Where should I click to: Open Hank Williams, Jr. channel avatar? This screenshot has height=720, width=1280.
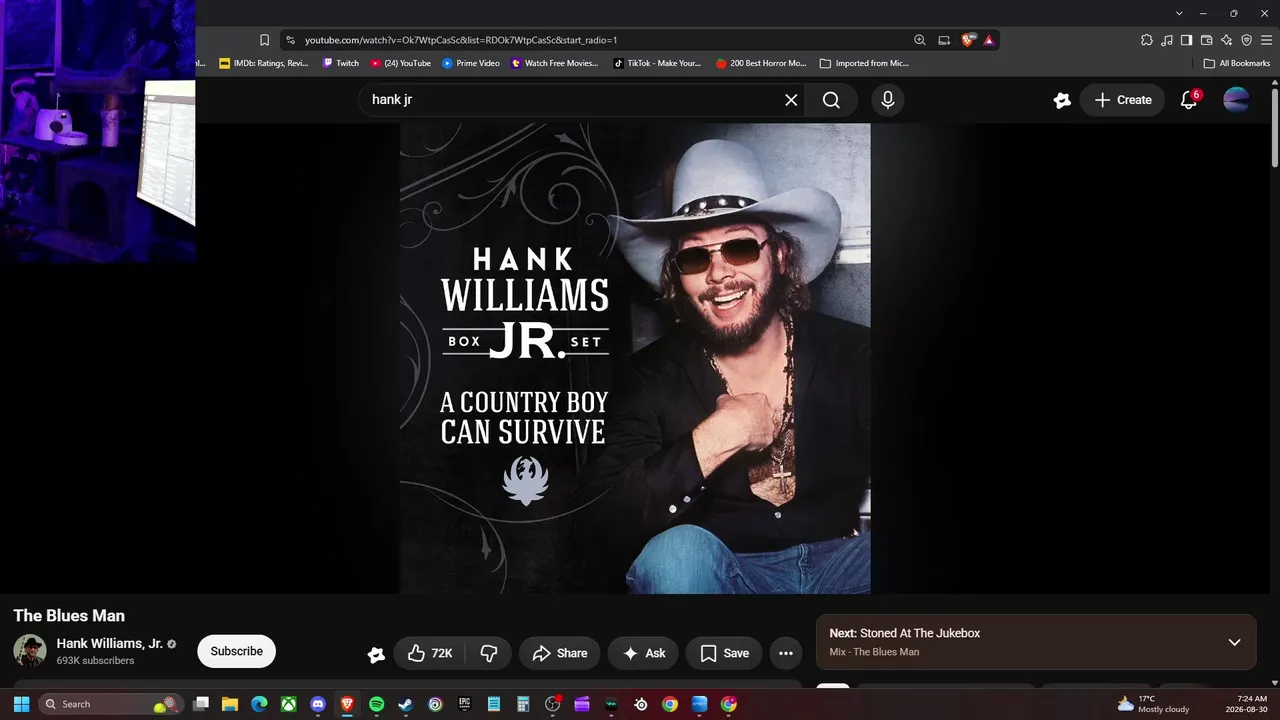[x=30, y=651]
